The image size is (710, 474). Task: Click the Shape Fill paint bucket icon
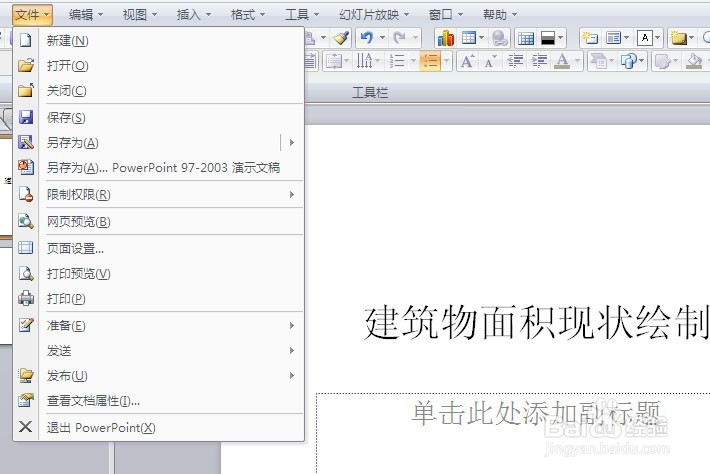click(694, 61)
